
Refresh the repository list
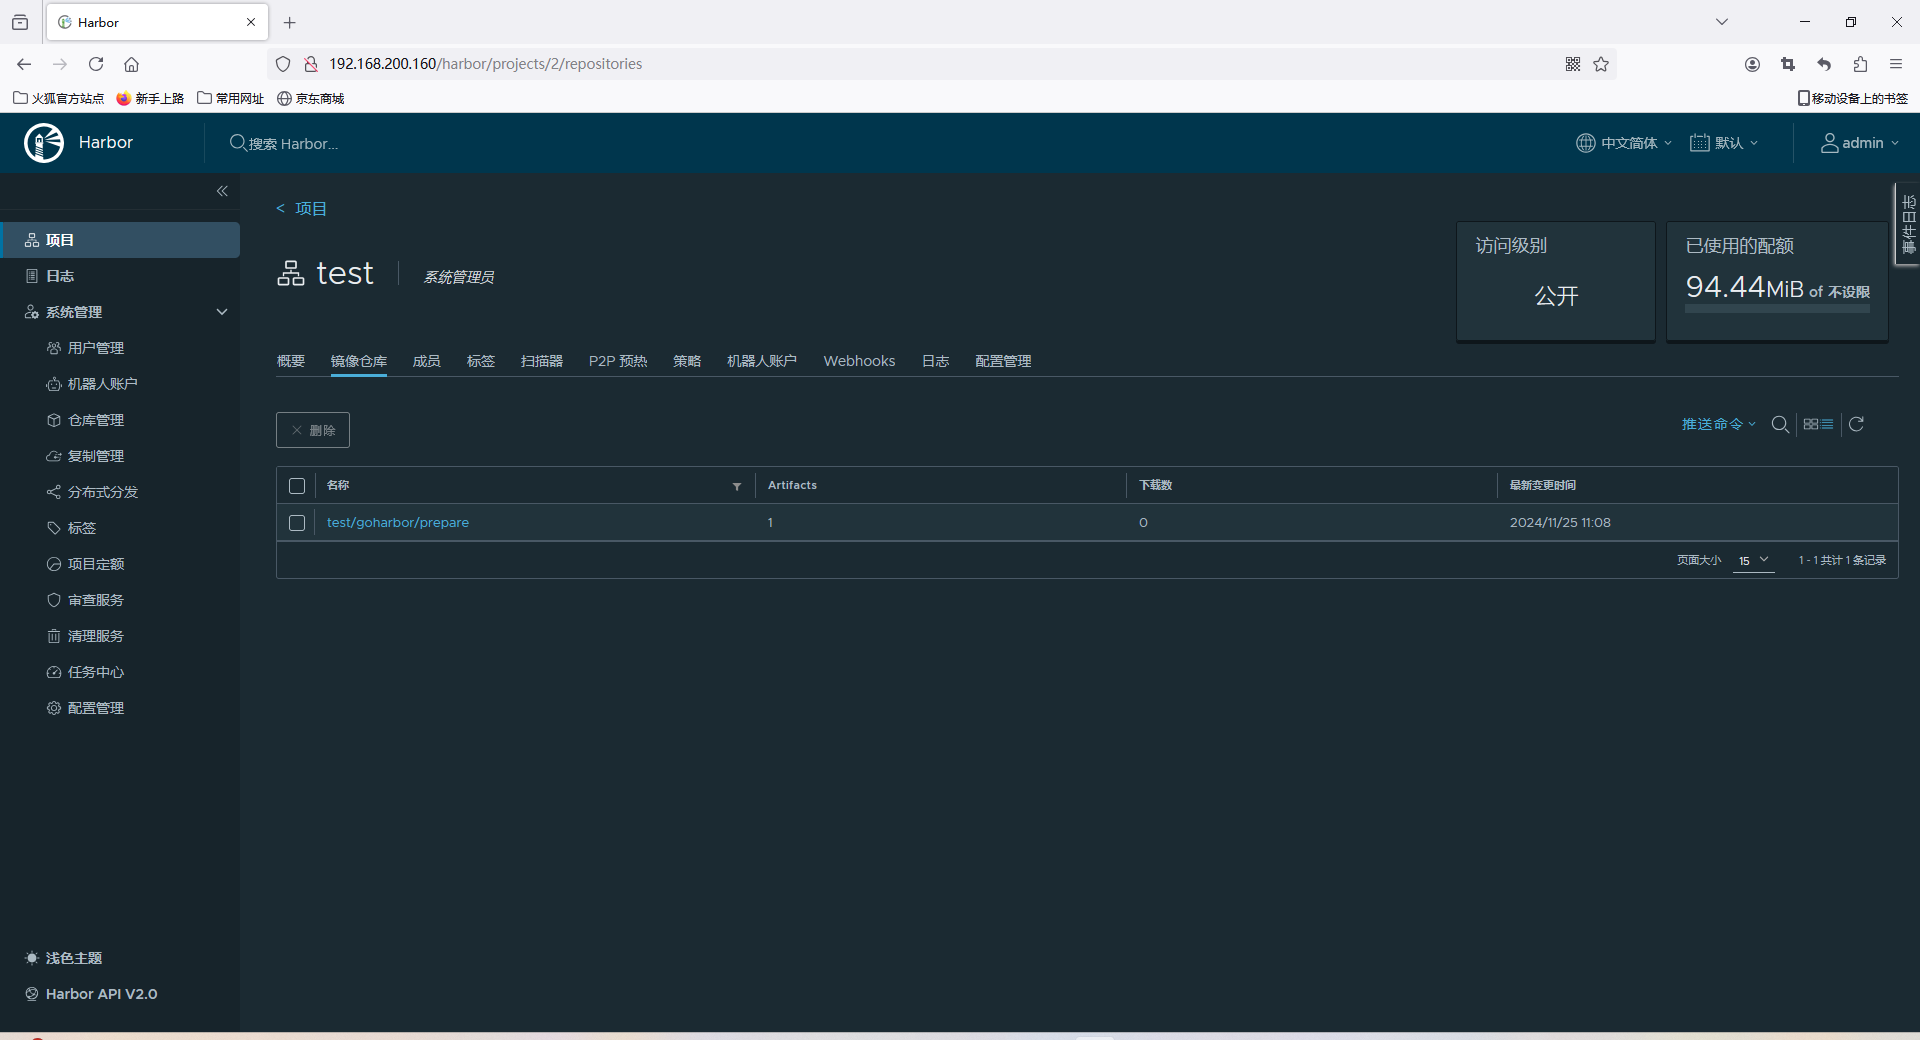(1856, 424)
